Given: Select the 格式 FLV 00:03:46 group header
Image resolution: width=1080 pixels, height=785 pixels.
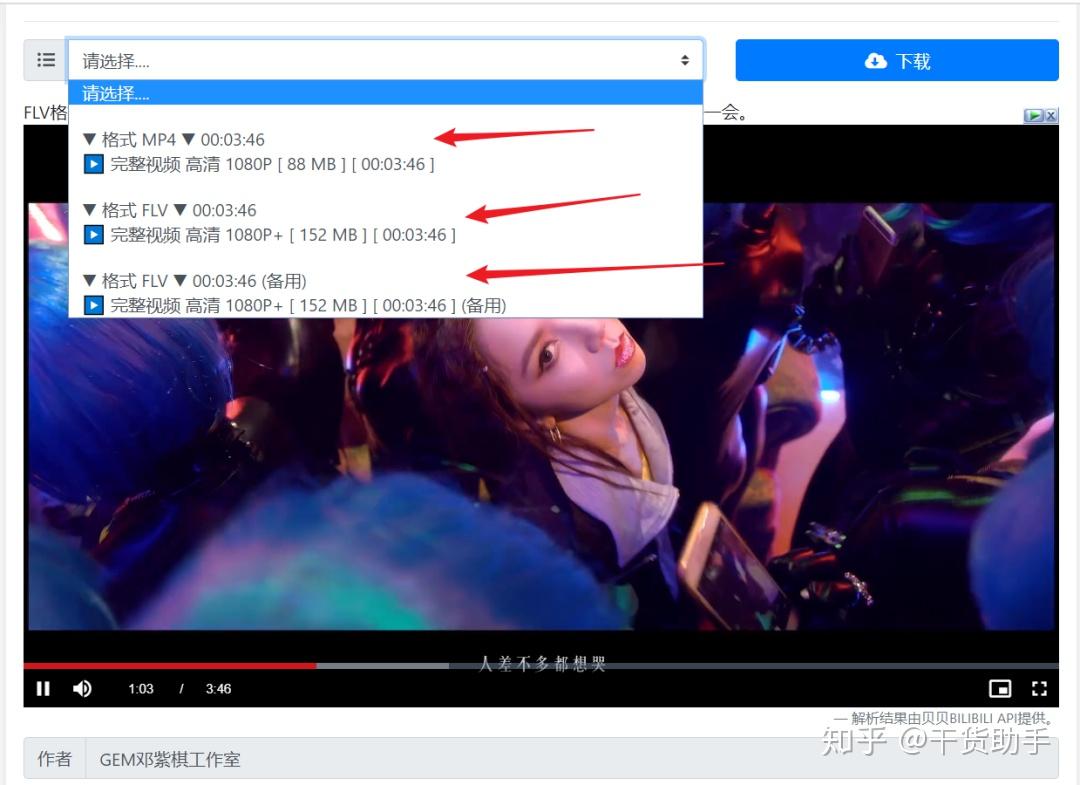Looking at the screenshot, I should (169, 210).
